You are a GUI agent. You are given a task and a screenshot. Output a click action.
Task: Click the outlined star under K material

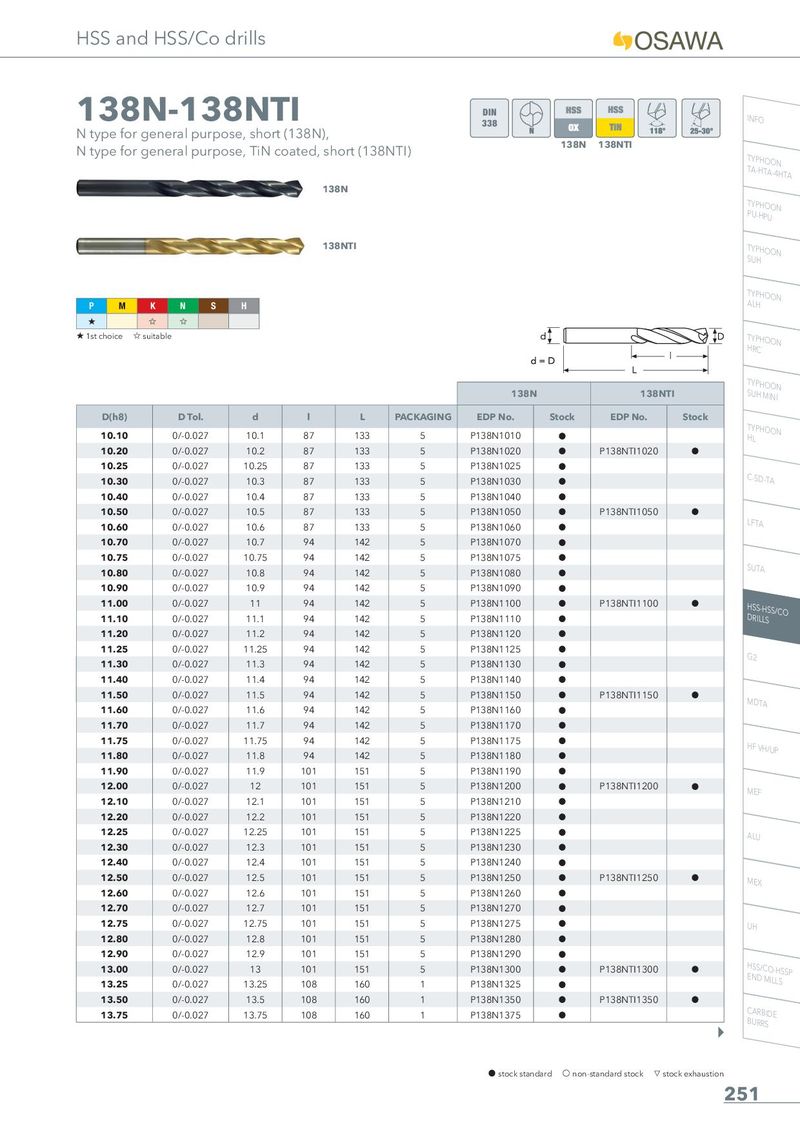(x=152, y=321)
